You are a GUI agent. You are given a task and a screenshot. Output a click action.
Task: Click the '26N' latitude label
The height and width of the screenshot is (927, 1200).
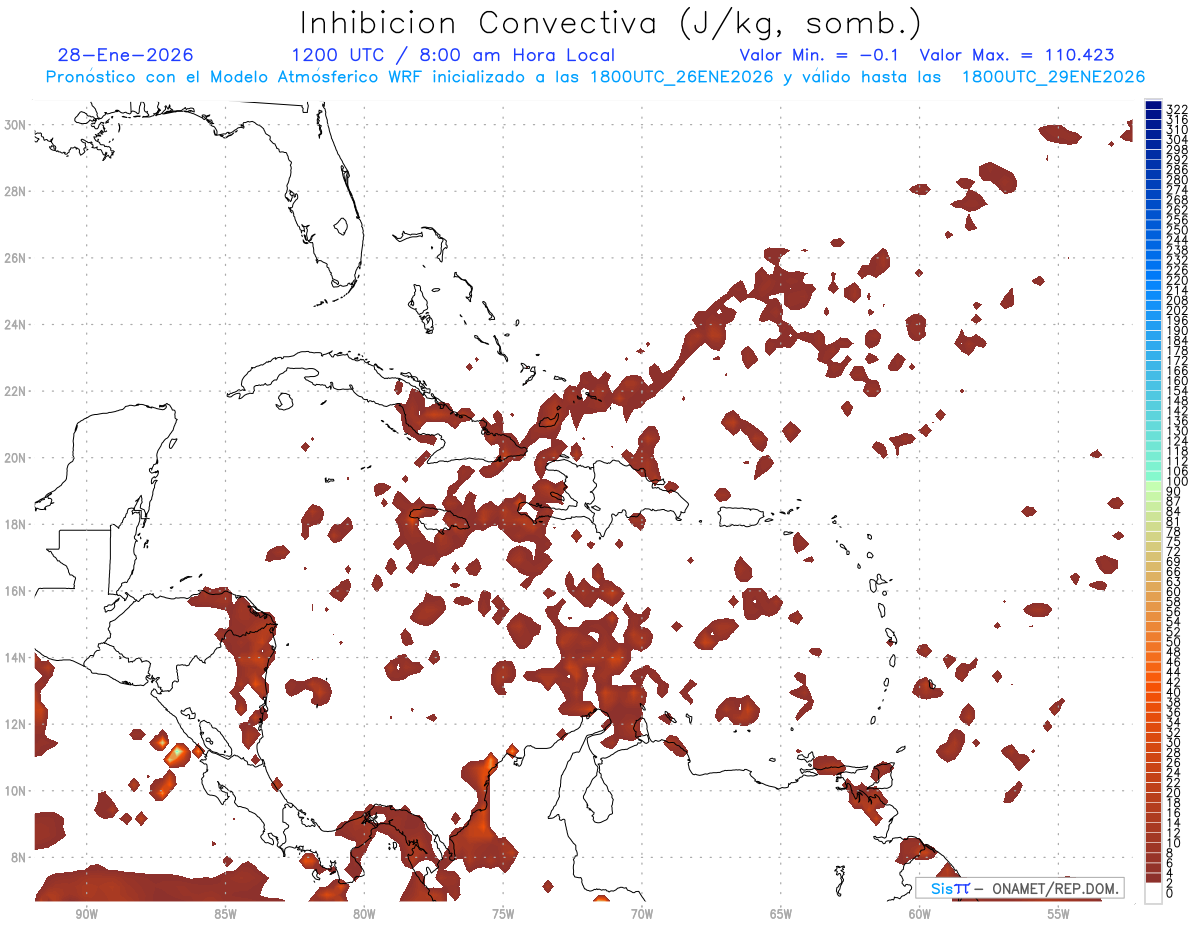(16, 258)
